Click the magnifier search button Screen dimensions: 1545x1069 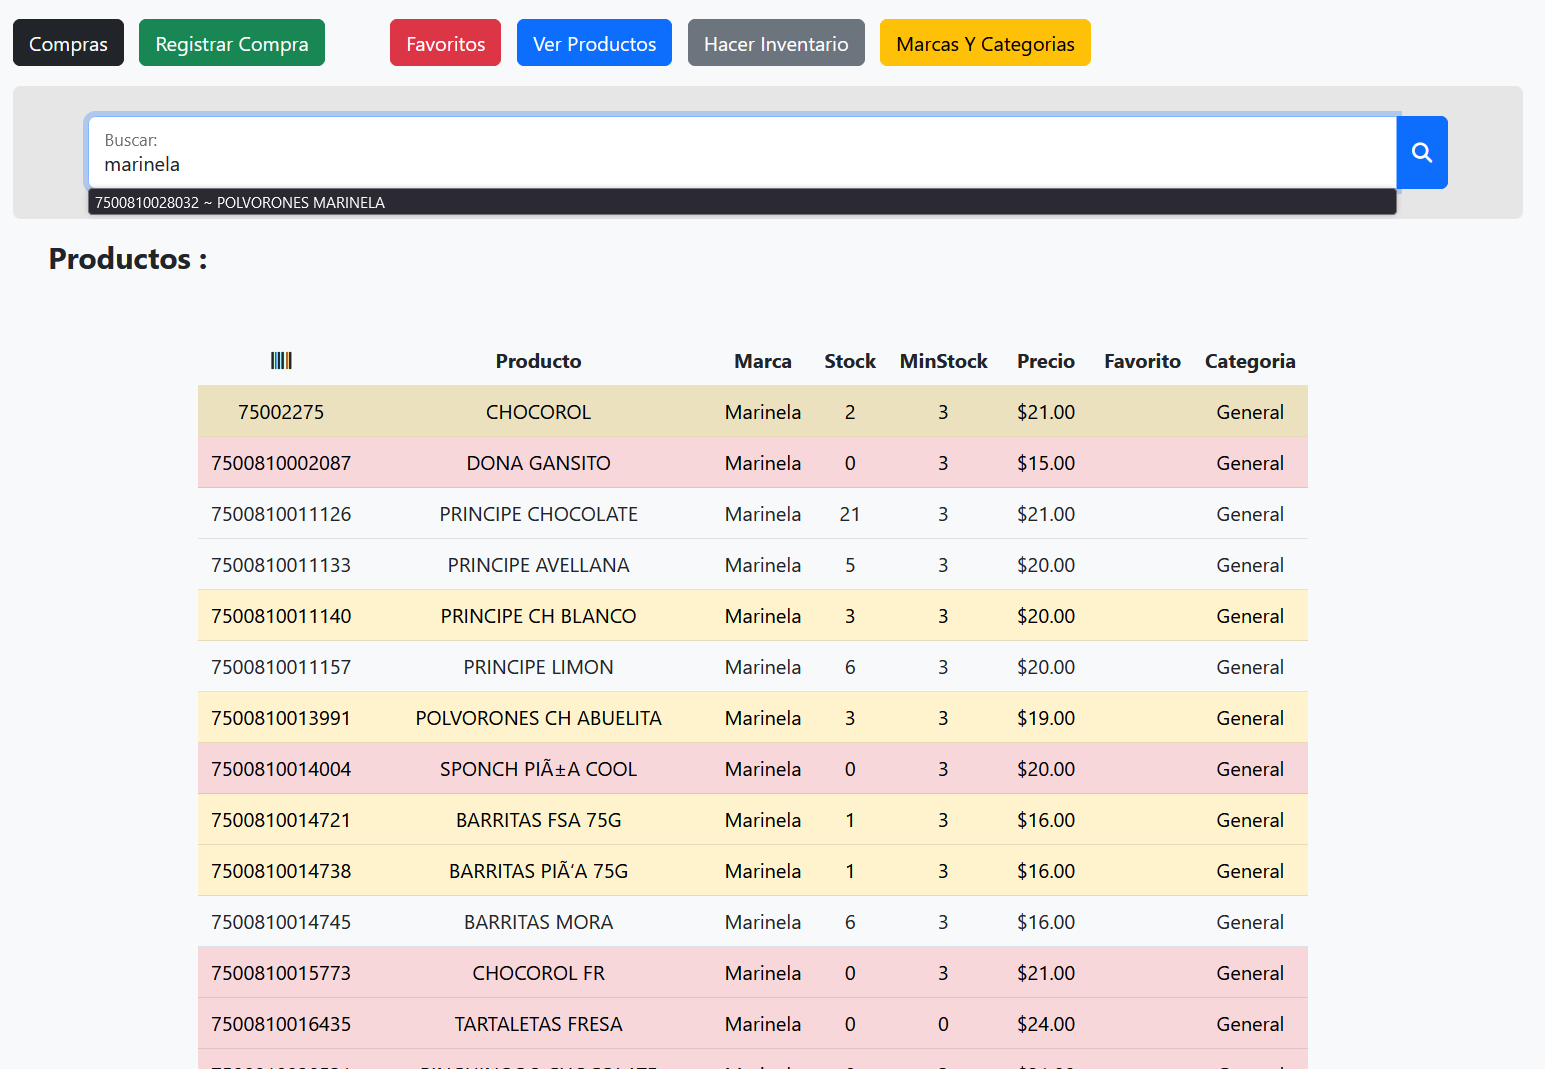[x=1421, y=152]
